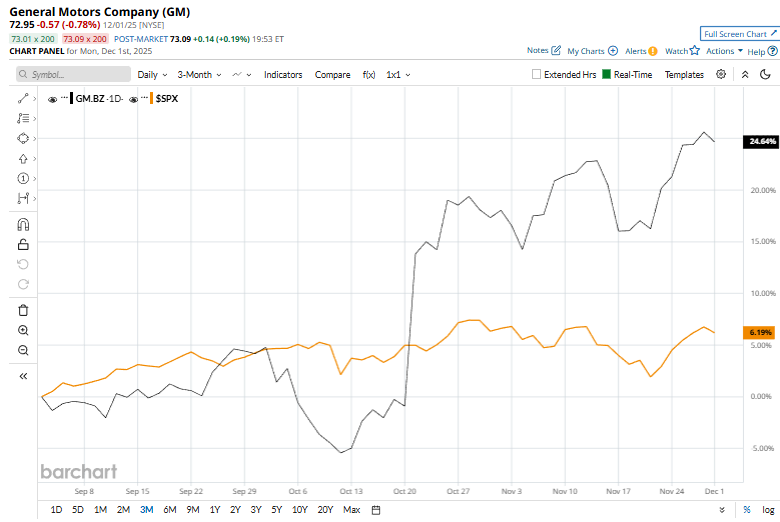The image size is (780, 522).
Task: Open the chart type line dropdown
Action: tap(242, 75)
